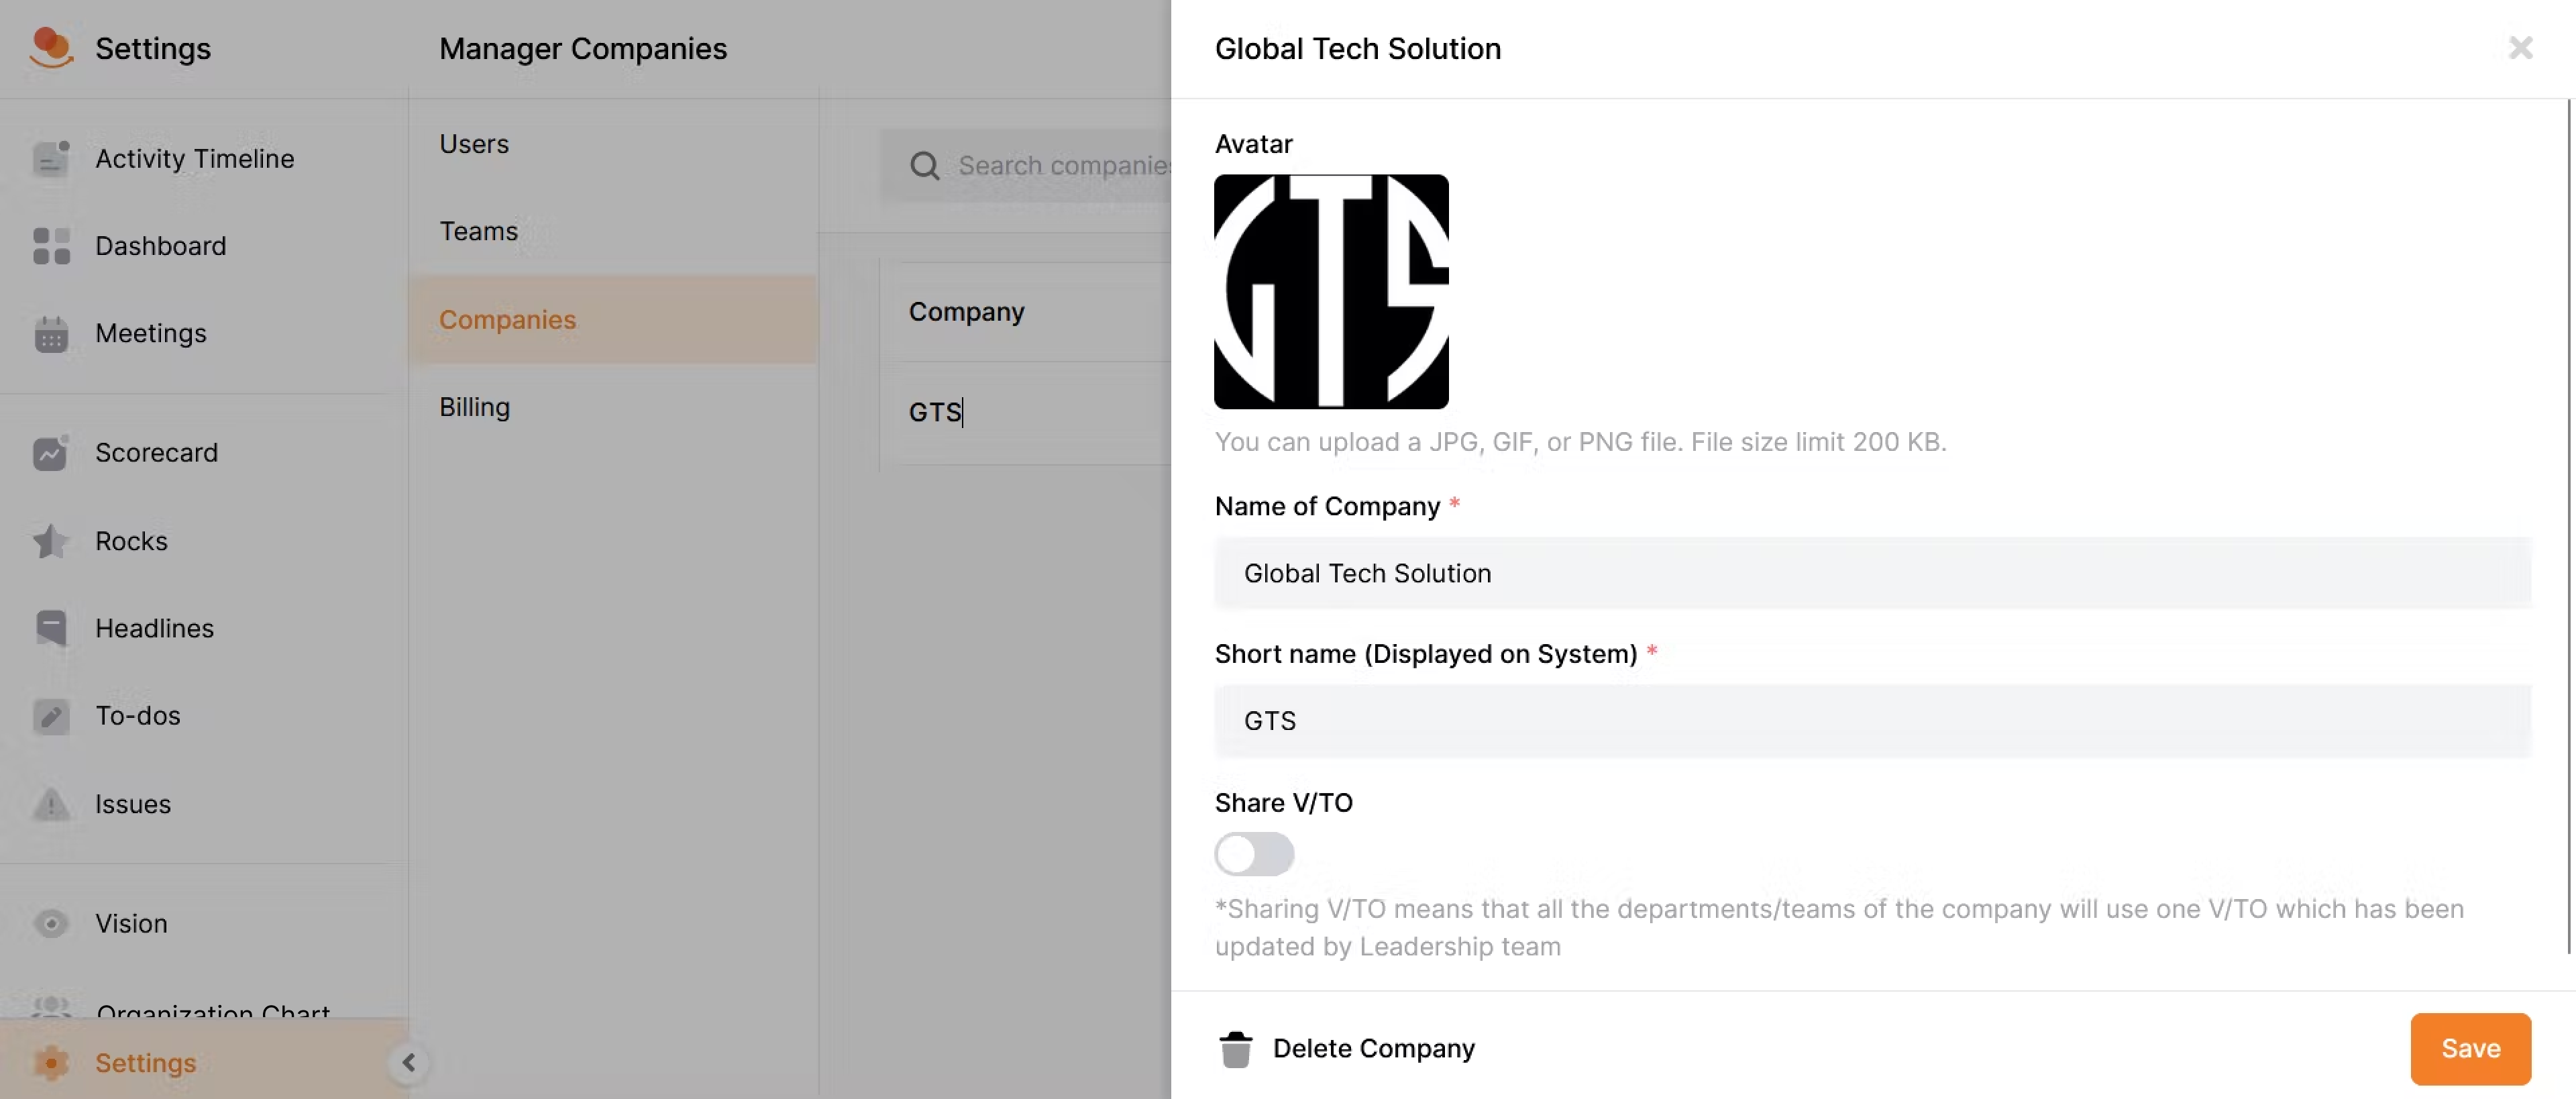Collapse the sidebar with the chevron arrow
This screenshot has height=1099, width=2576.
click(408, 1062)
